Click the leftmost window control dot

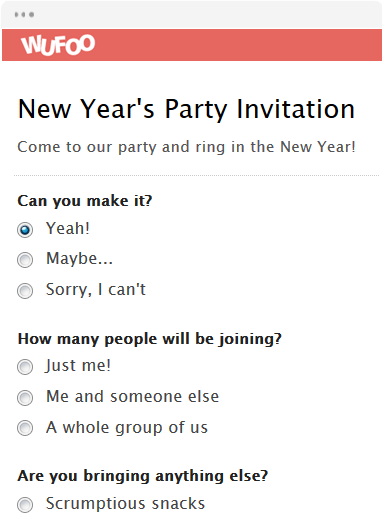point(16,14)
